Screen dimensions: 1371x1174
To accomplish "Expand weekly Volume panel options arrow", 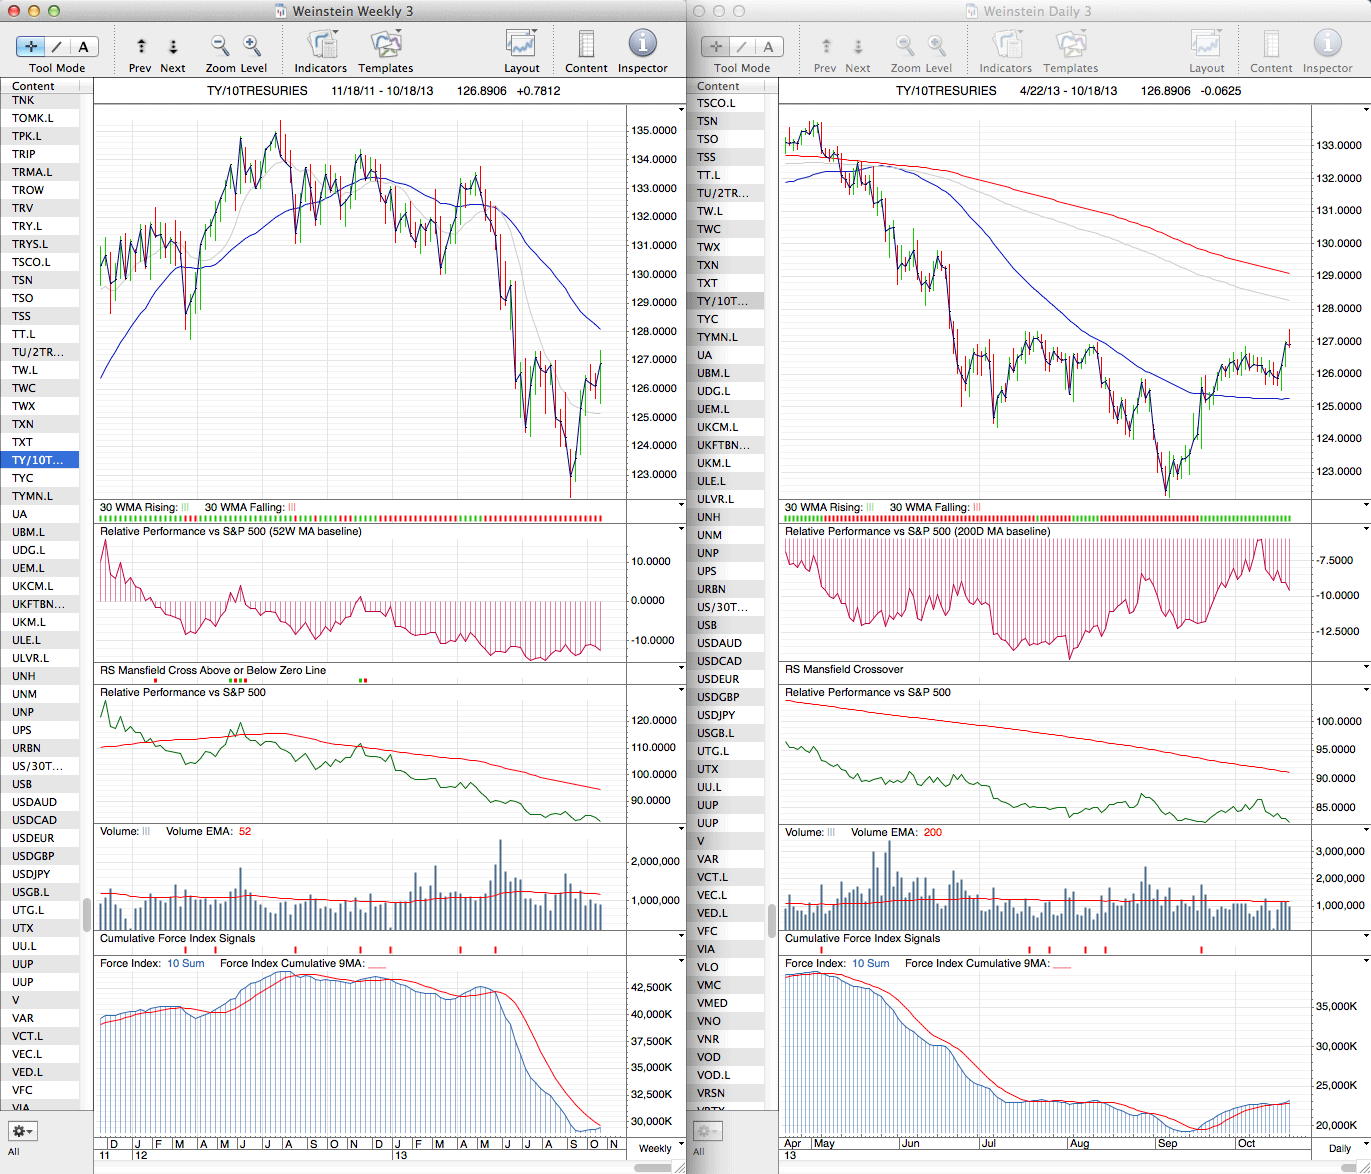I will tap(681, 829).
